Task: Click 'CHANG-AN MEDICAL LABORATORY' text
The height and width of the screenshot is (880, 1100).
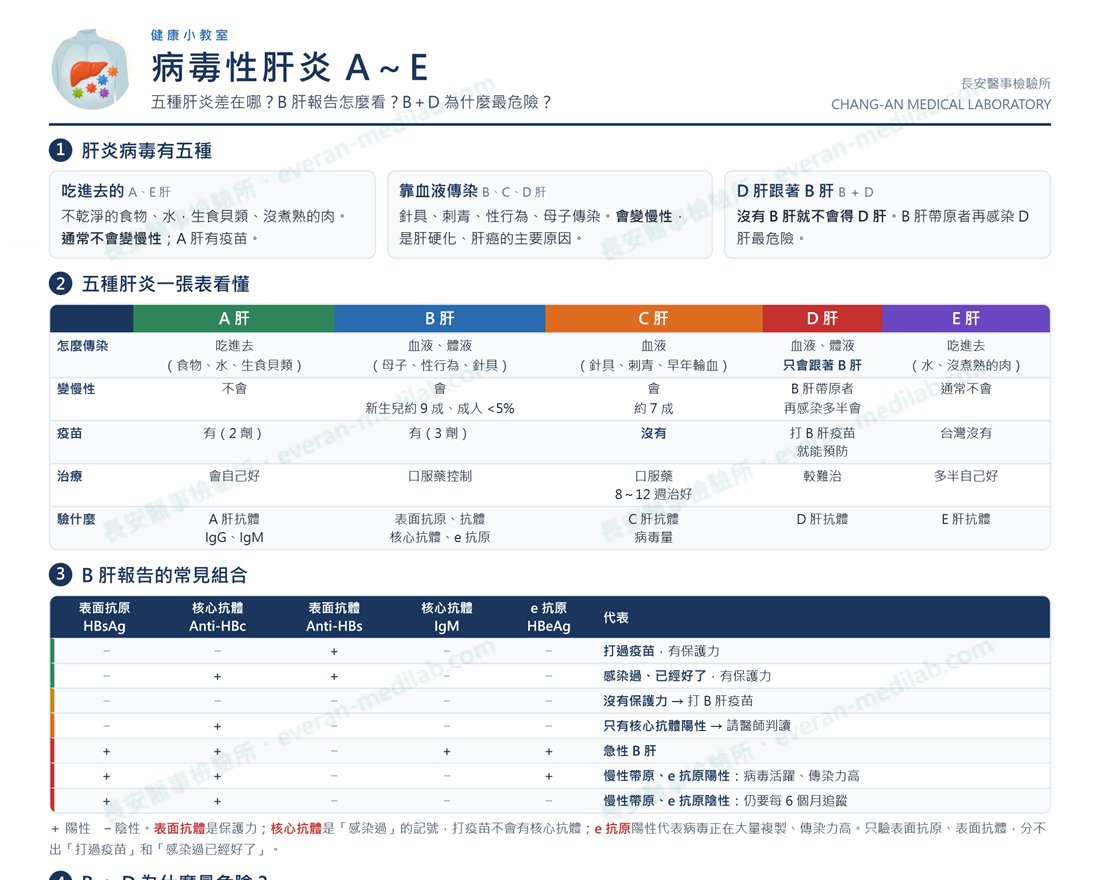Action: click(941, 105)
